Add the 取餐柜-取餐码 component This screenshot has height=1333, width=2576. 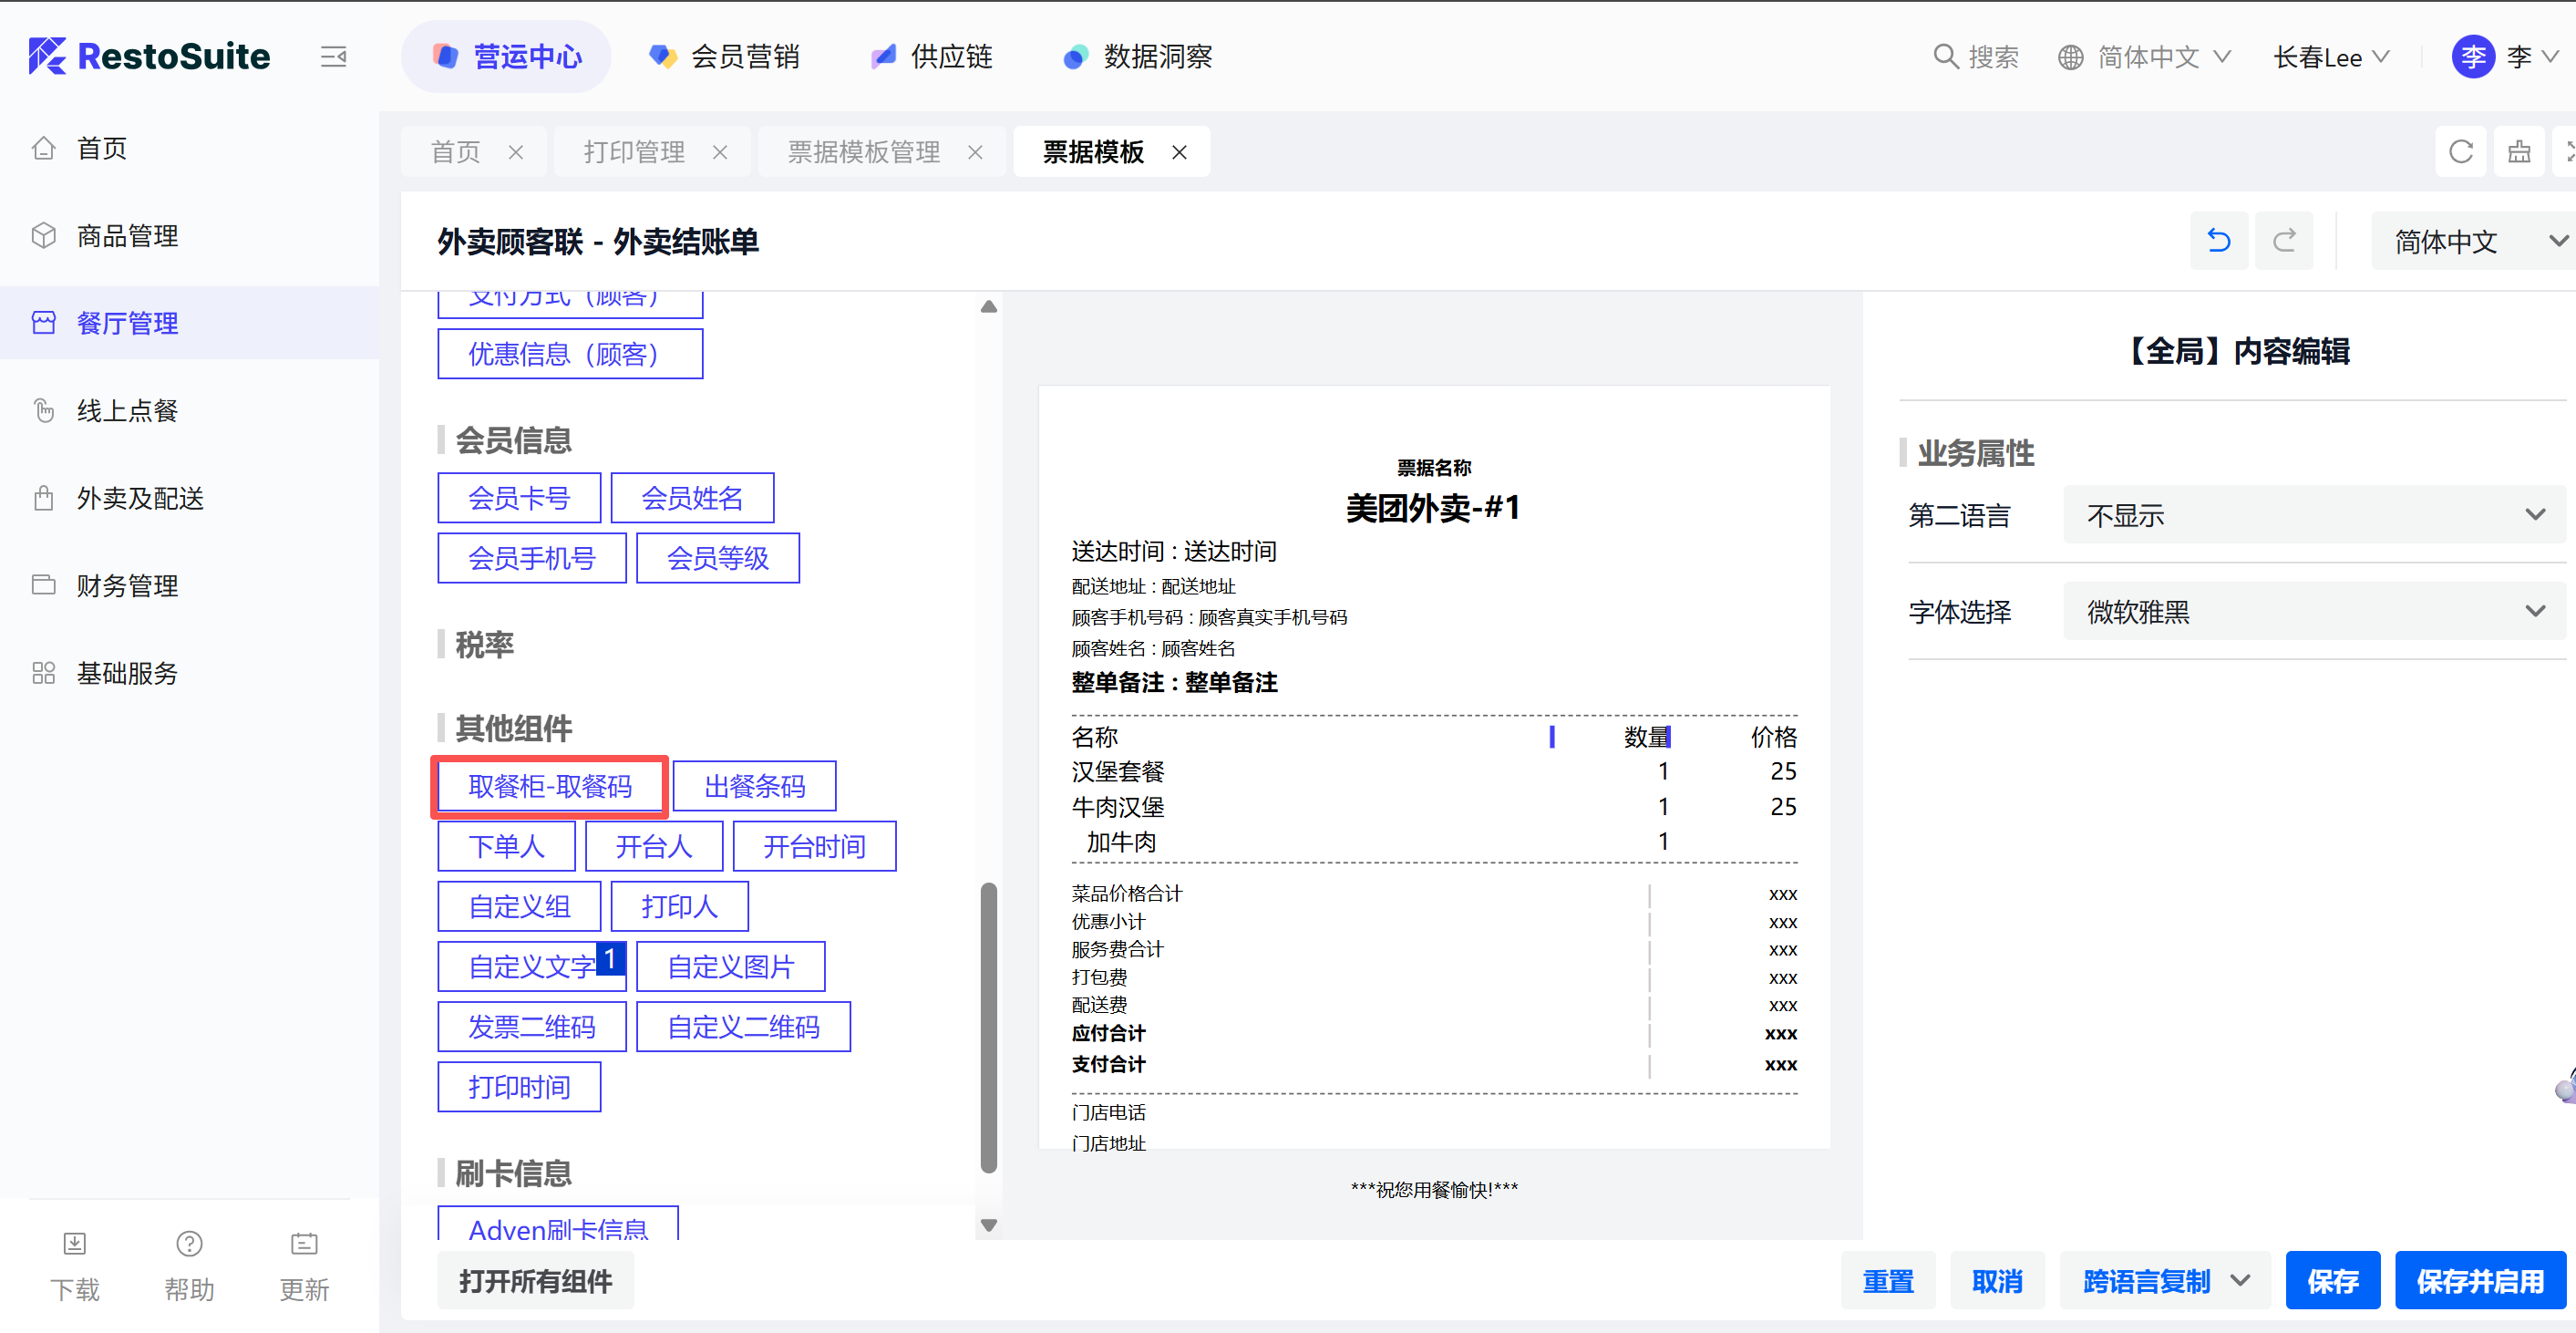pos(550,786)
